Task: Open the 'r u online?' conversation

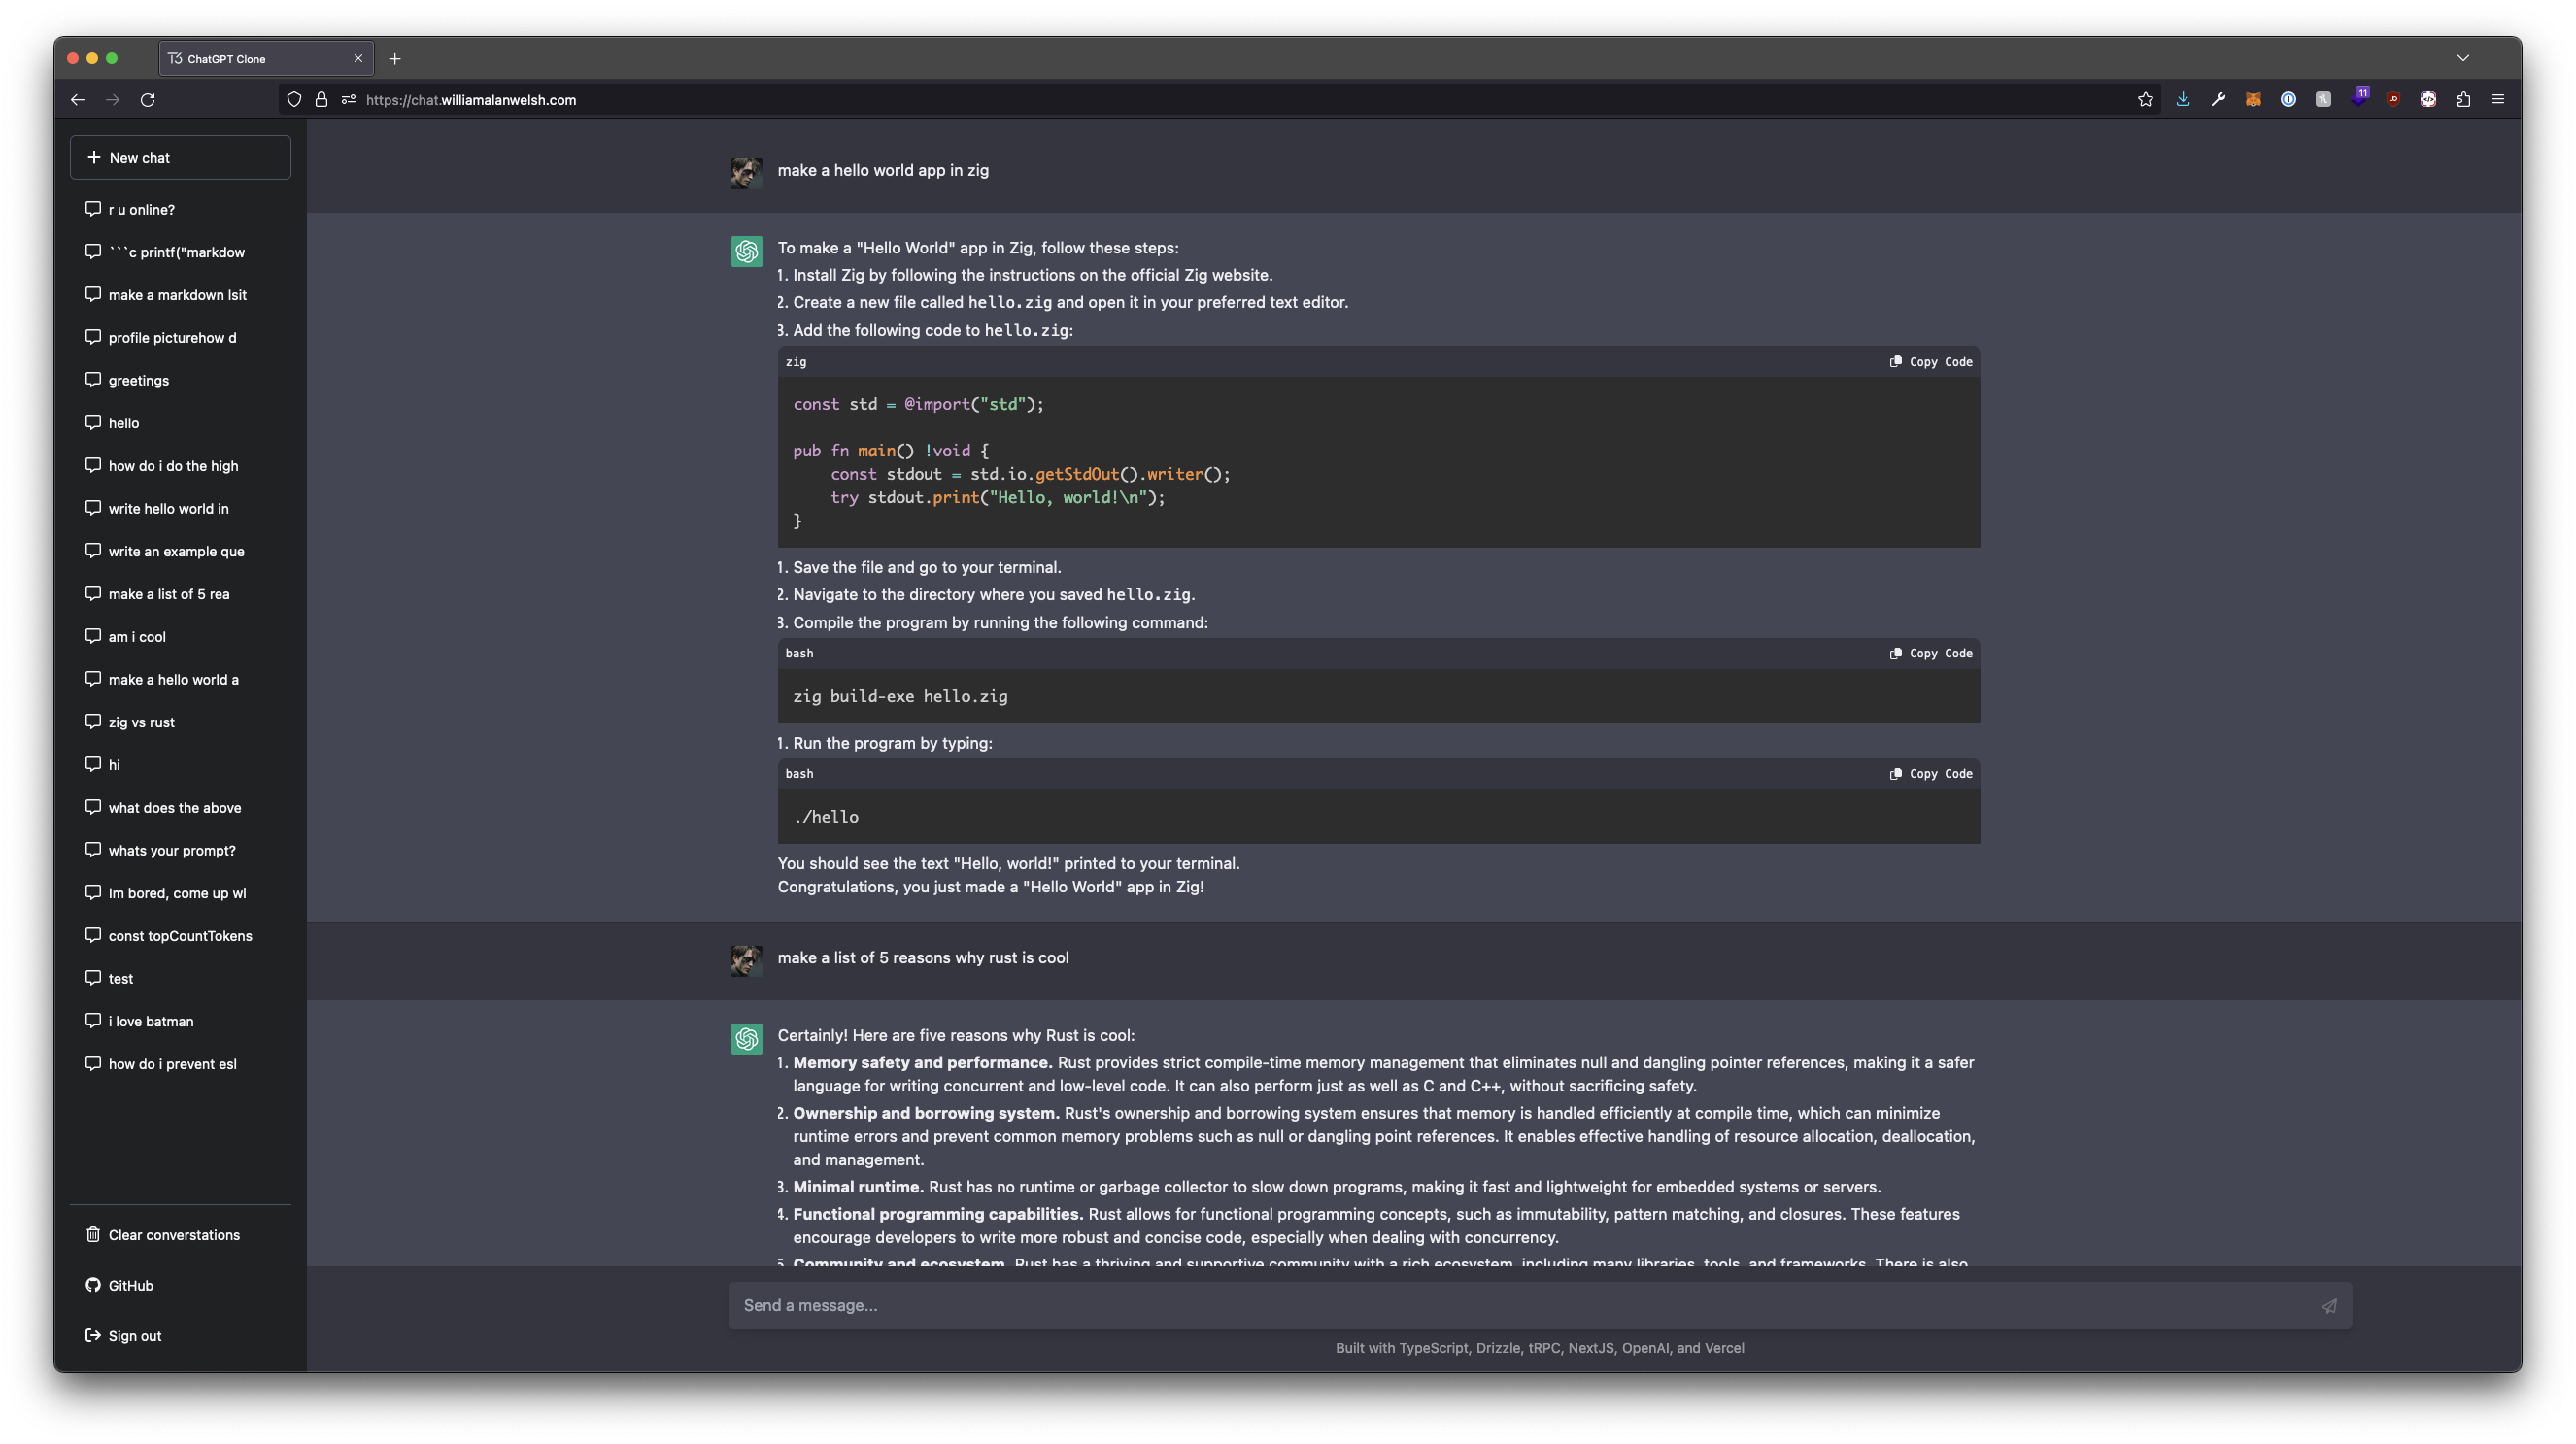Action: click(x=180, y=209)
